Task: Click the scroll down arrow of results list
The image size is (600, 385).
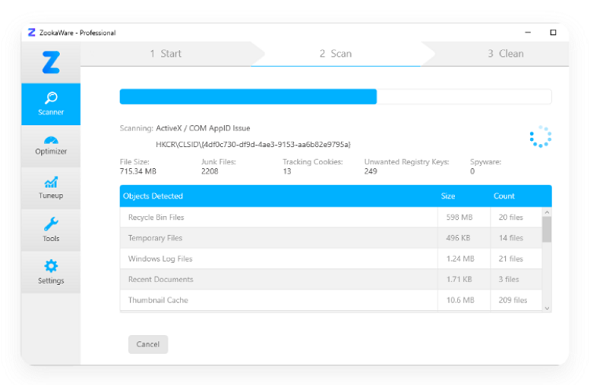Action: [x=547, y=308]
